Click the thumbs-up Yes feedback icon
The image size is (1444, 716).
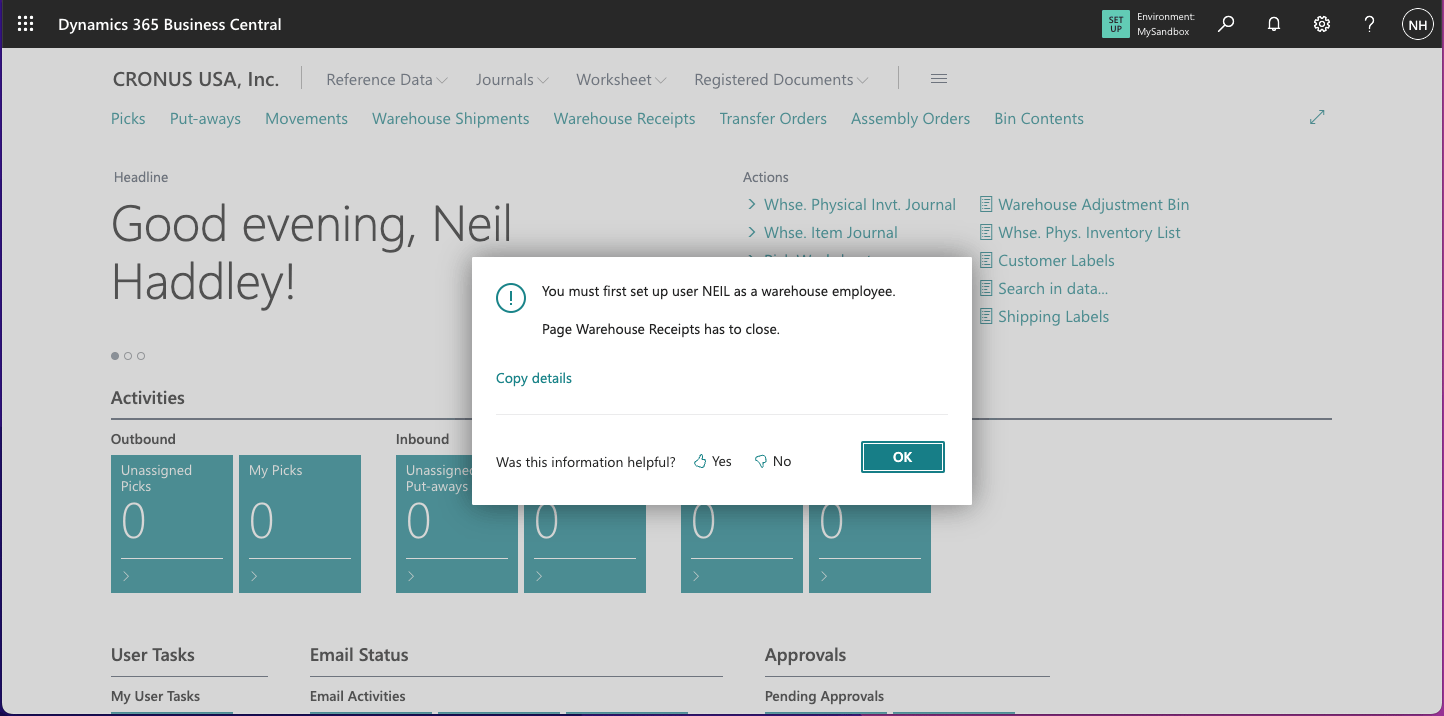pyautogui.click(x=701, y=461)
